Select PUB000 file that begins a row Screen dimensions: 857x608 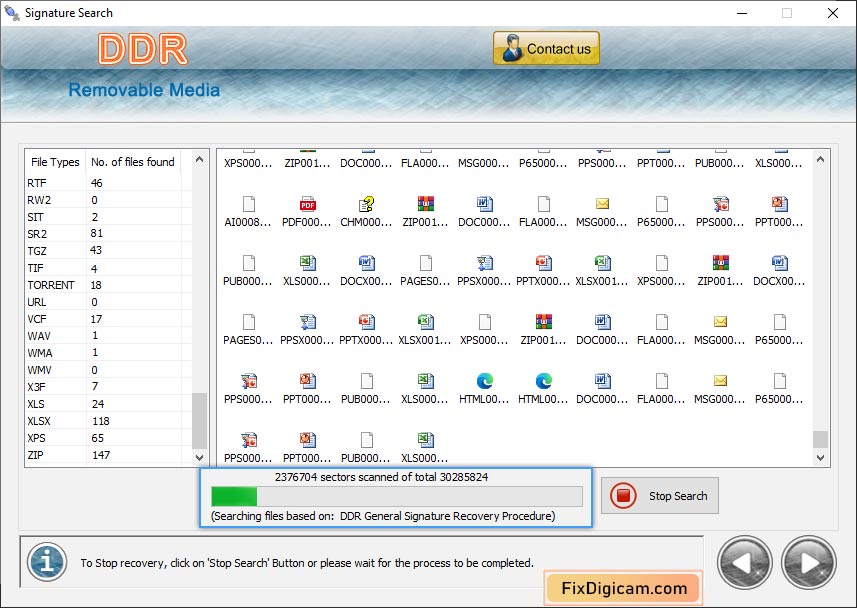(x=248, y=264)
